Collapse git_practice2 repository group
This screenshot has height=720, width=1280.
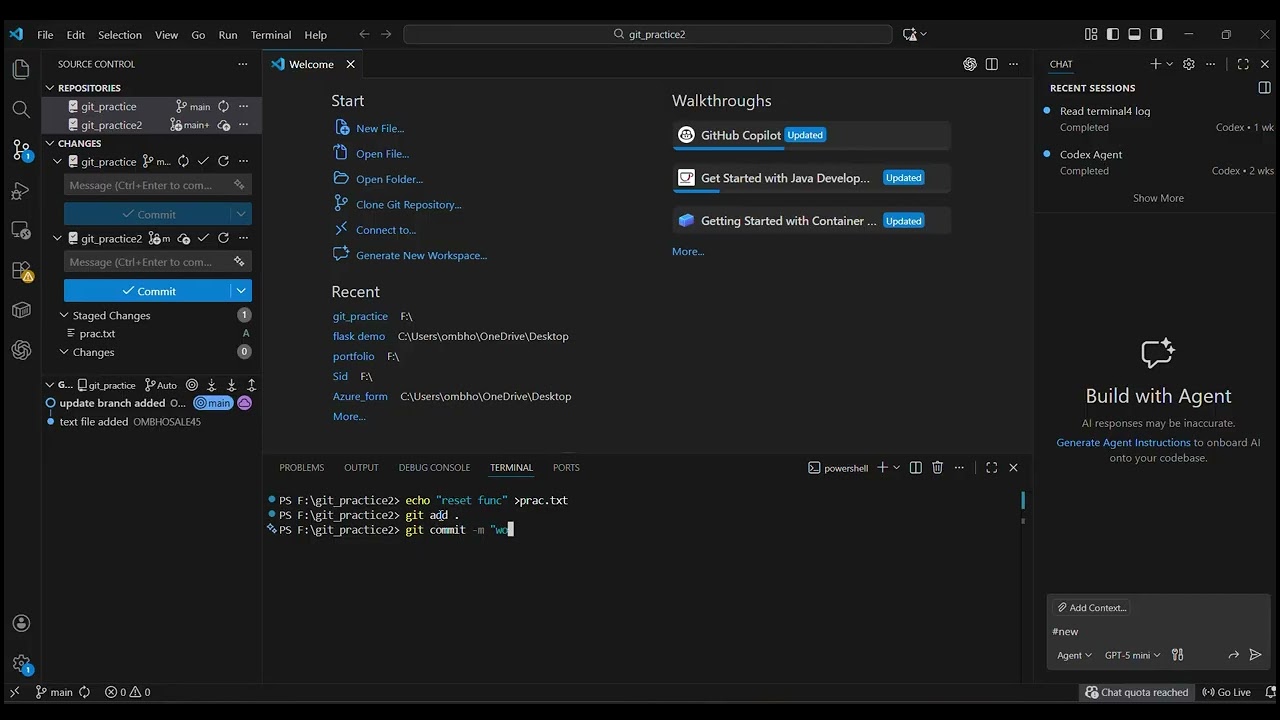(57, 238)
